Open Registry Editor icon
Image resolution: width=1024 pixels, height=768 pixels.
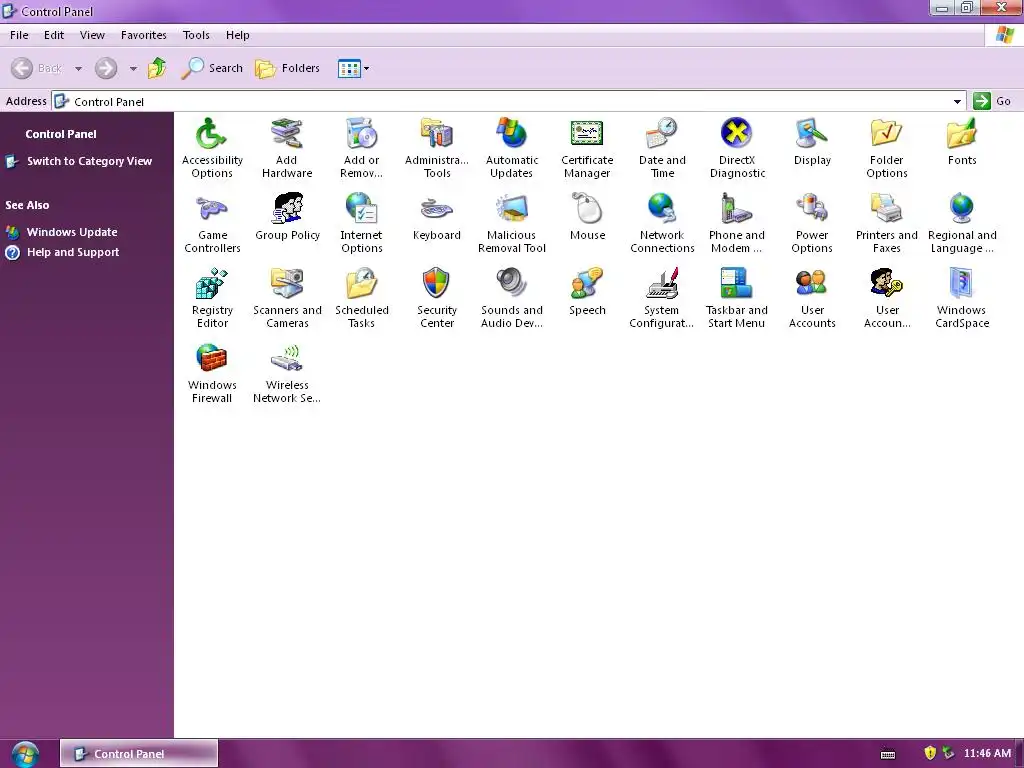[x=212, y=298]
